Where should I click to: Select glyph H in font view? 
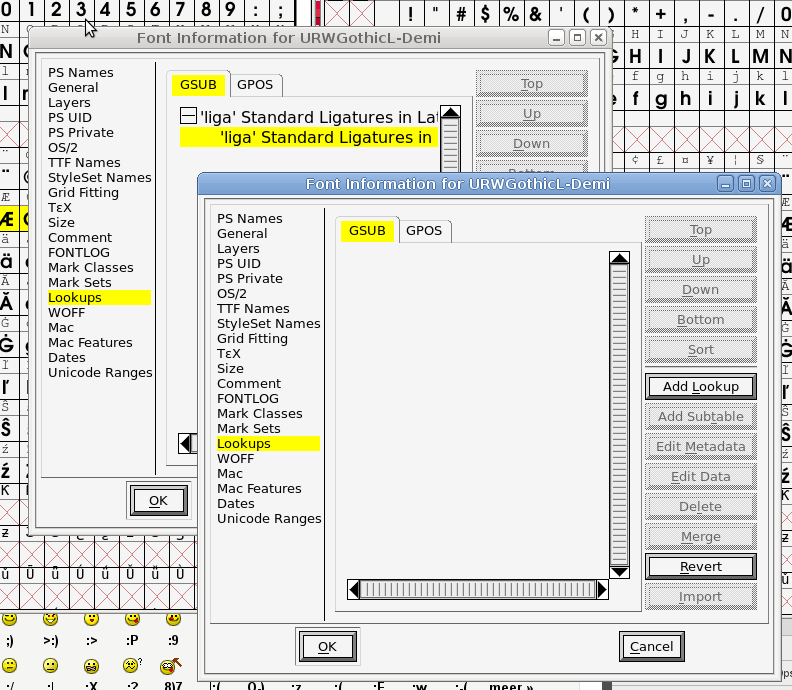point(635,56)
